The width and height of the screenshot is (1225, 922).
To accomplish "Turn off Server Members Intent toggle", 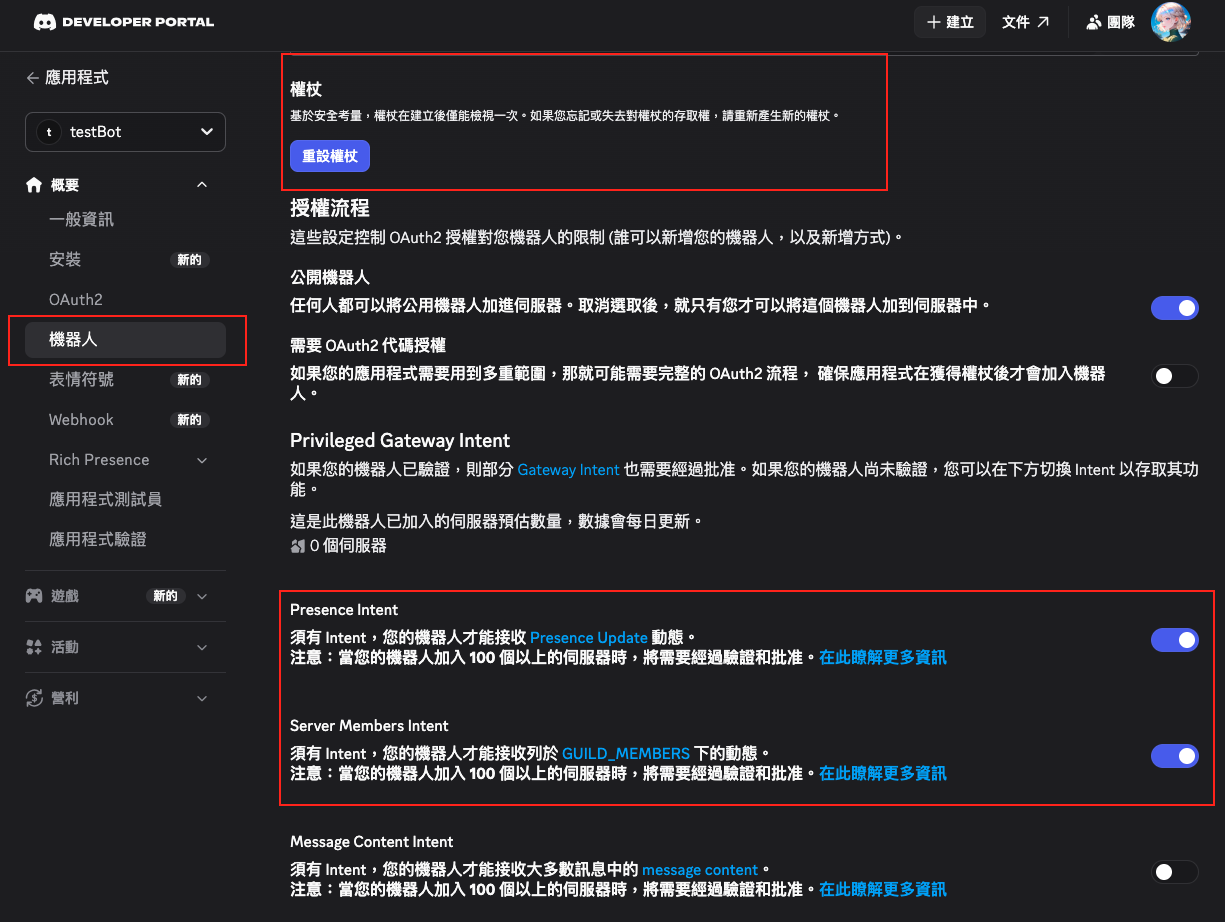I will pos(1174,756).
